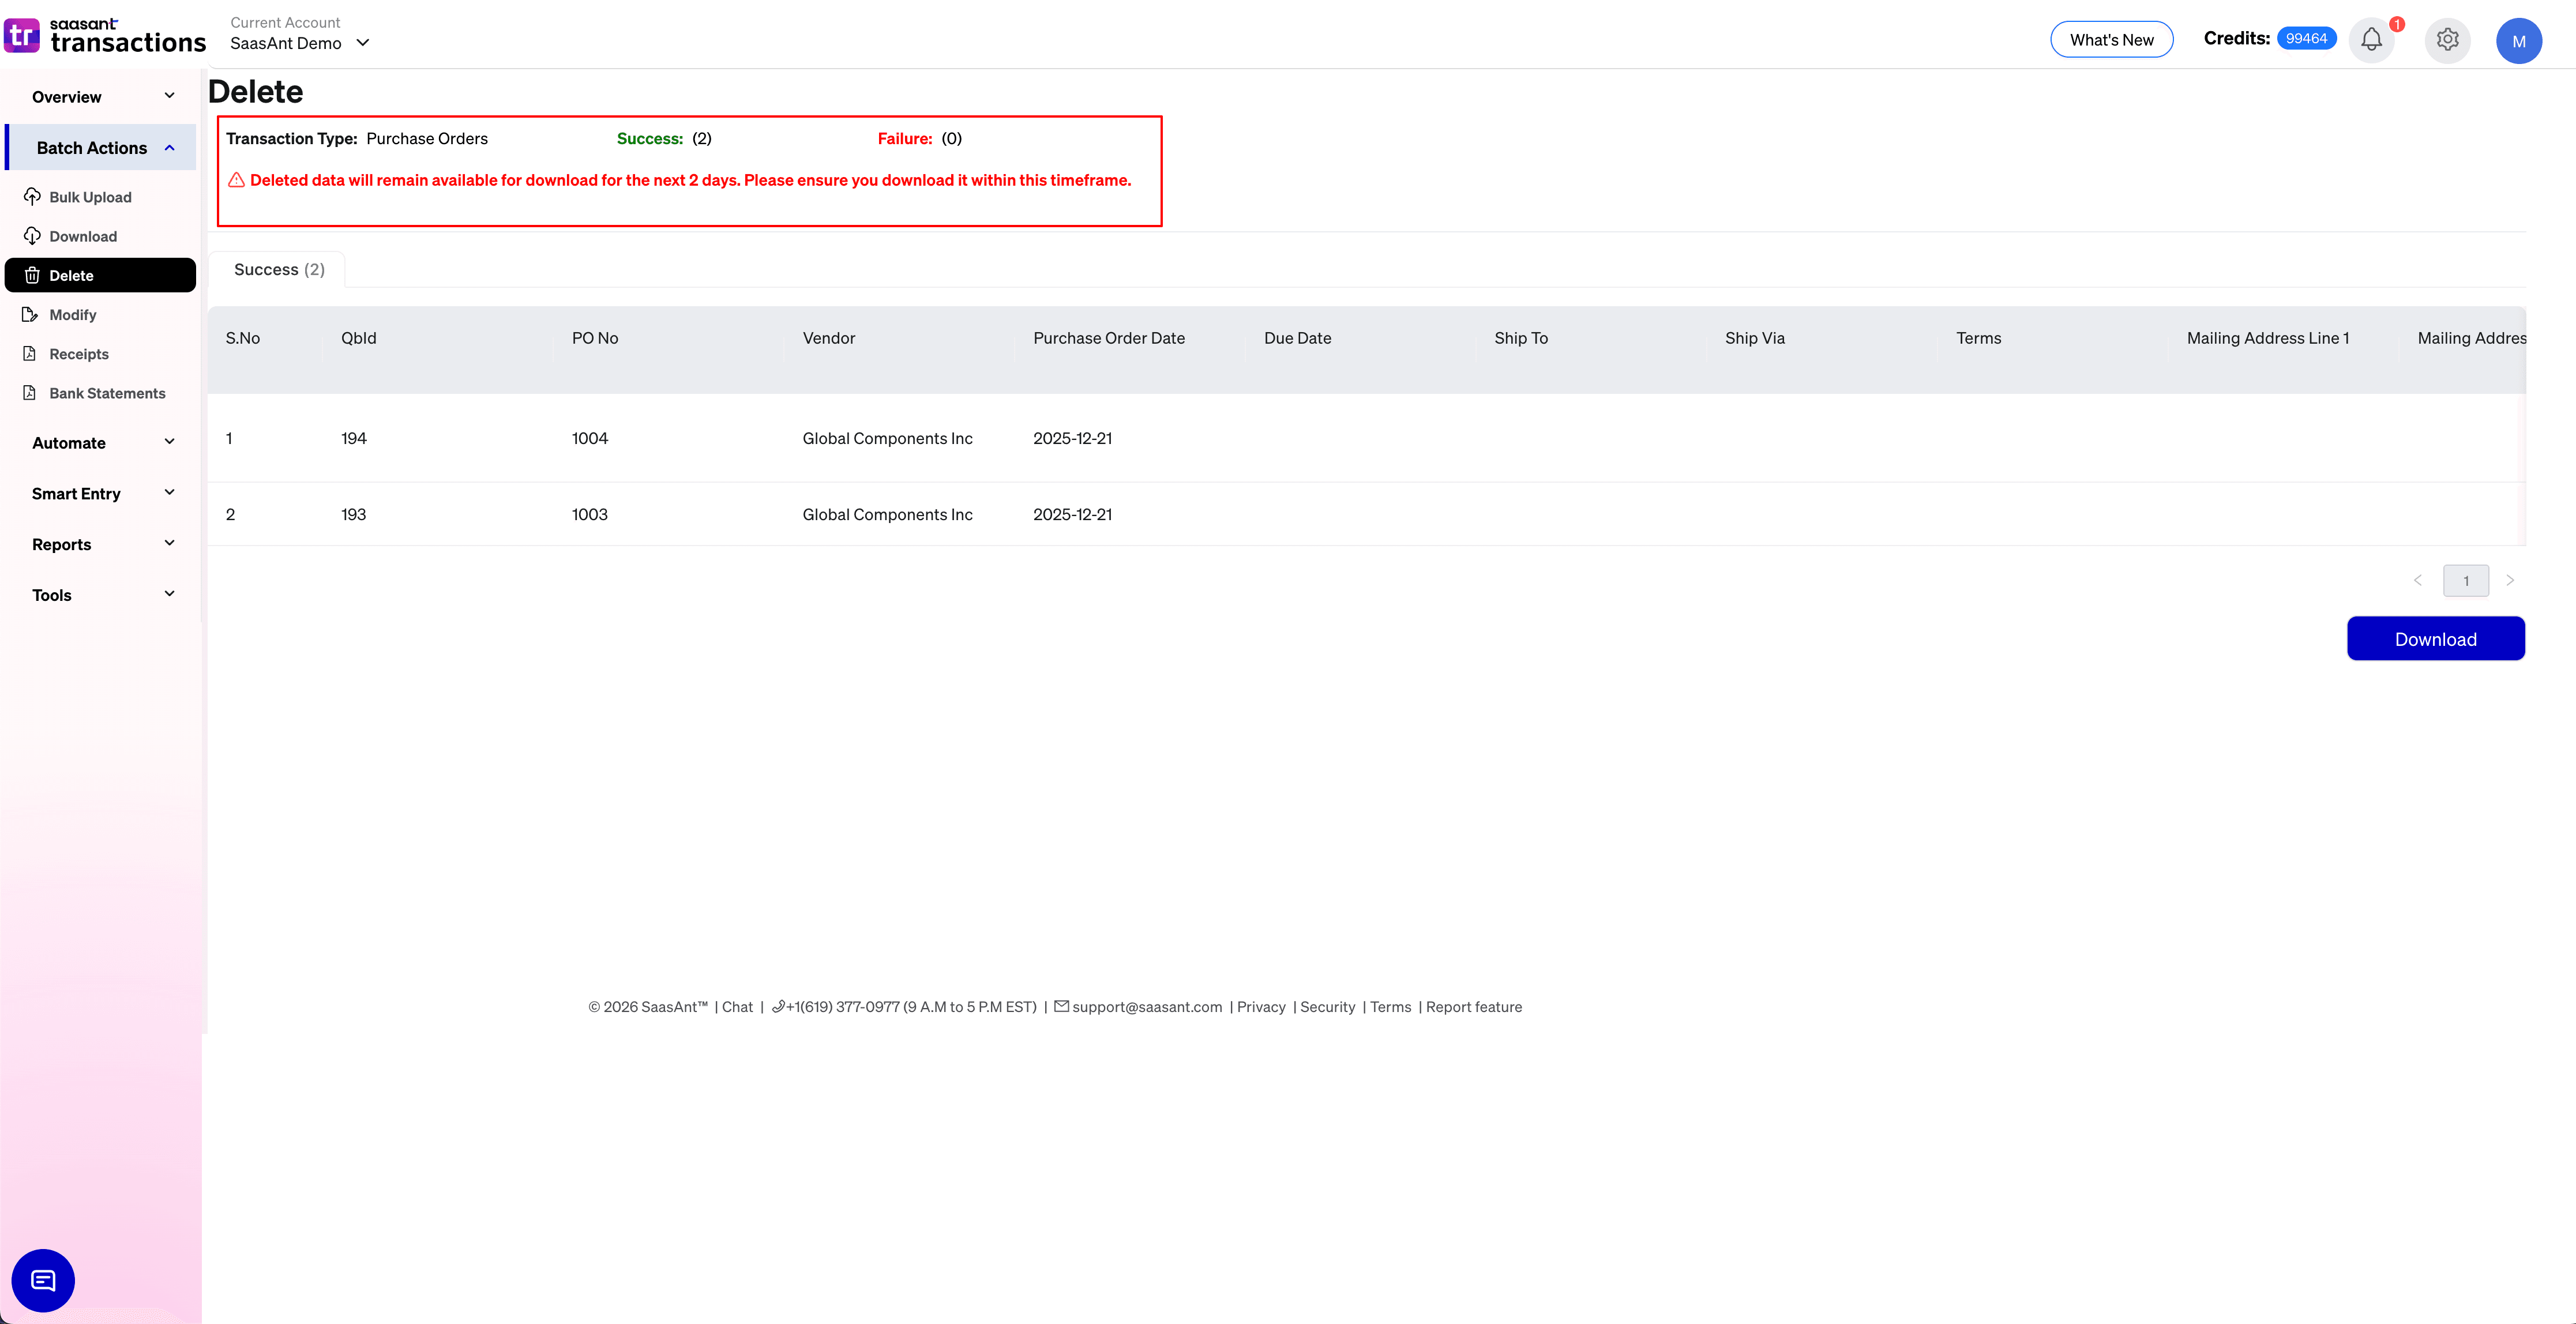
Task: Open the chat bubble widget
Action: click(43, 1280)
